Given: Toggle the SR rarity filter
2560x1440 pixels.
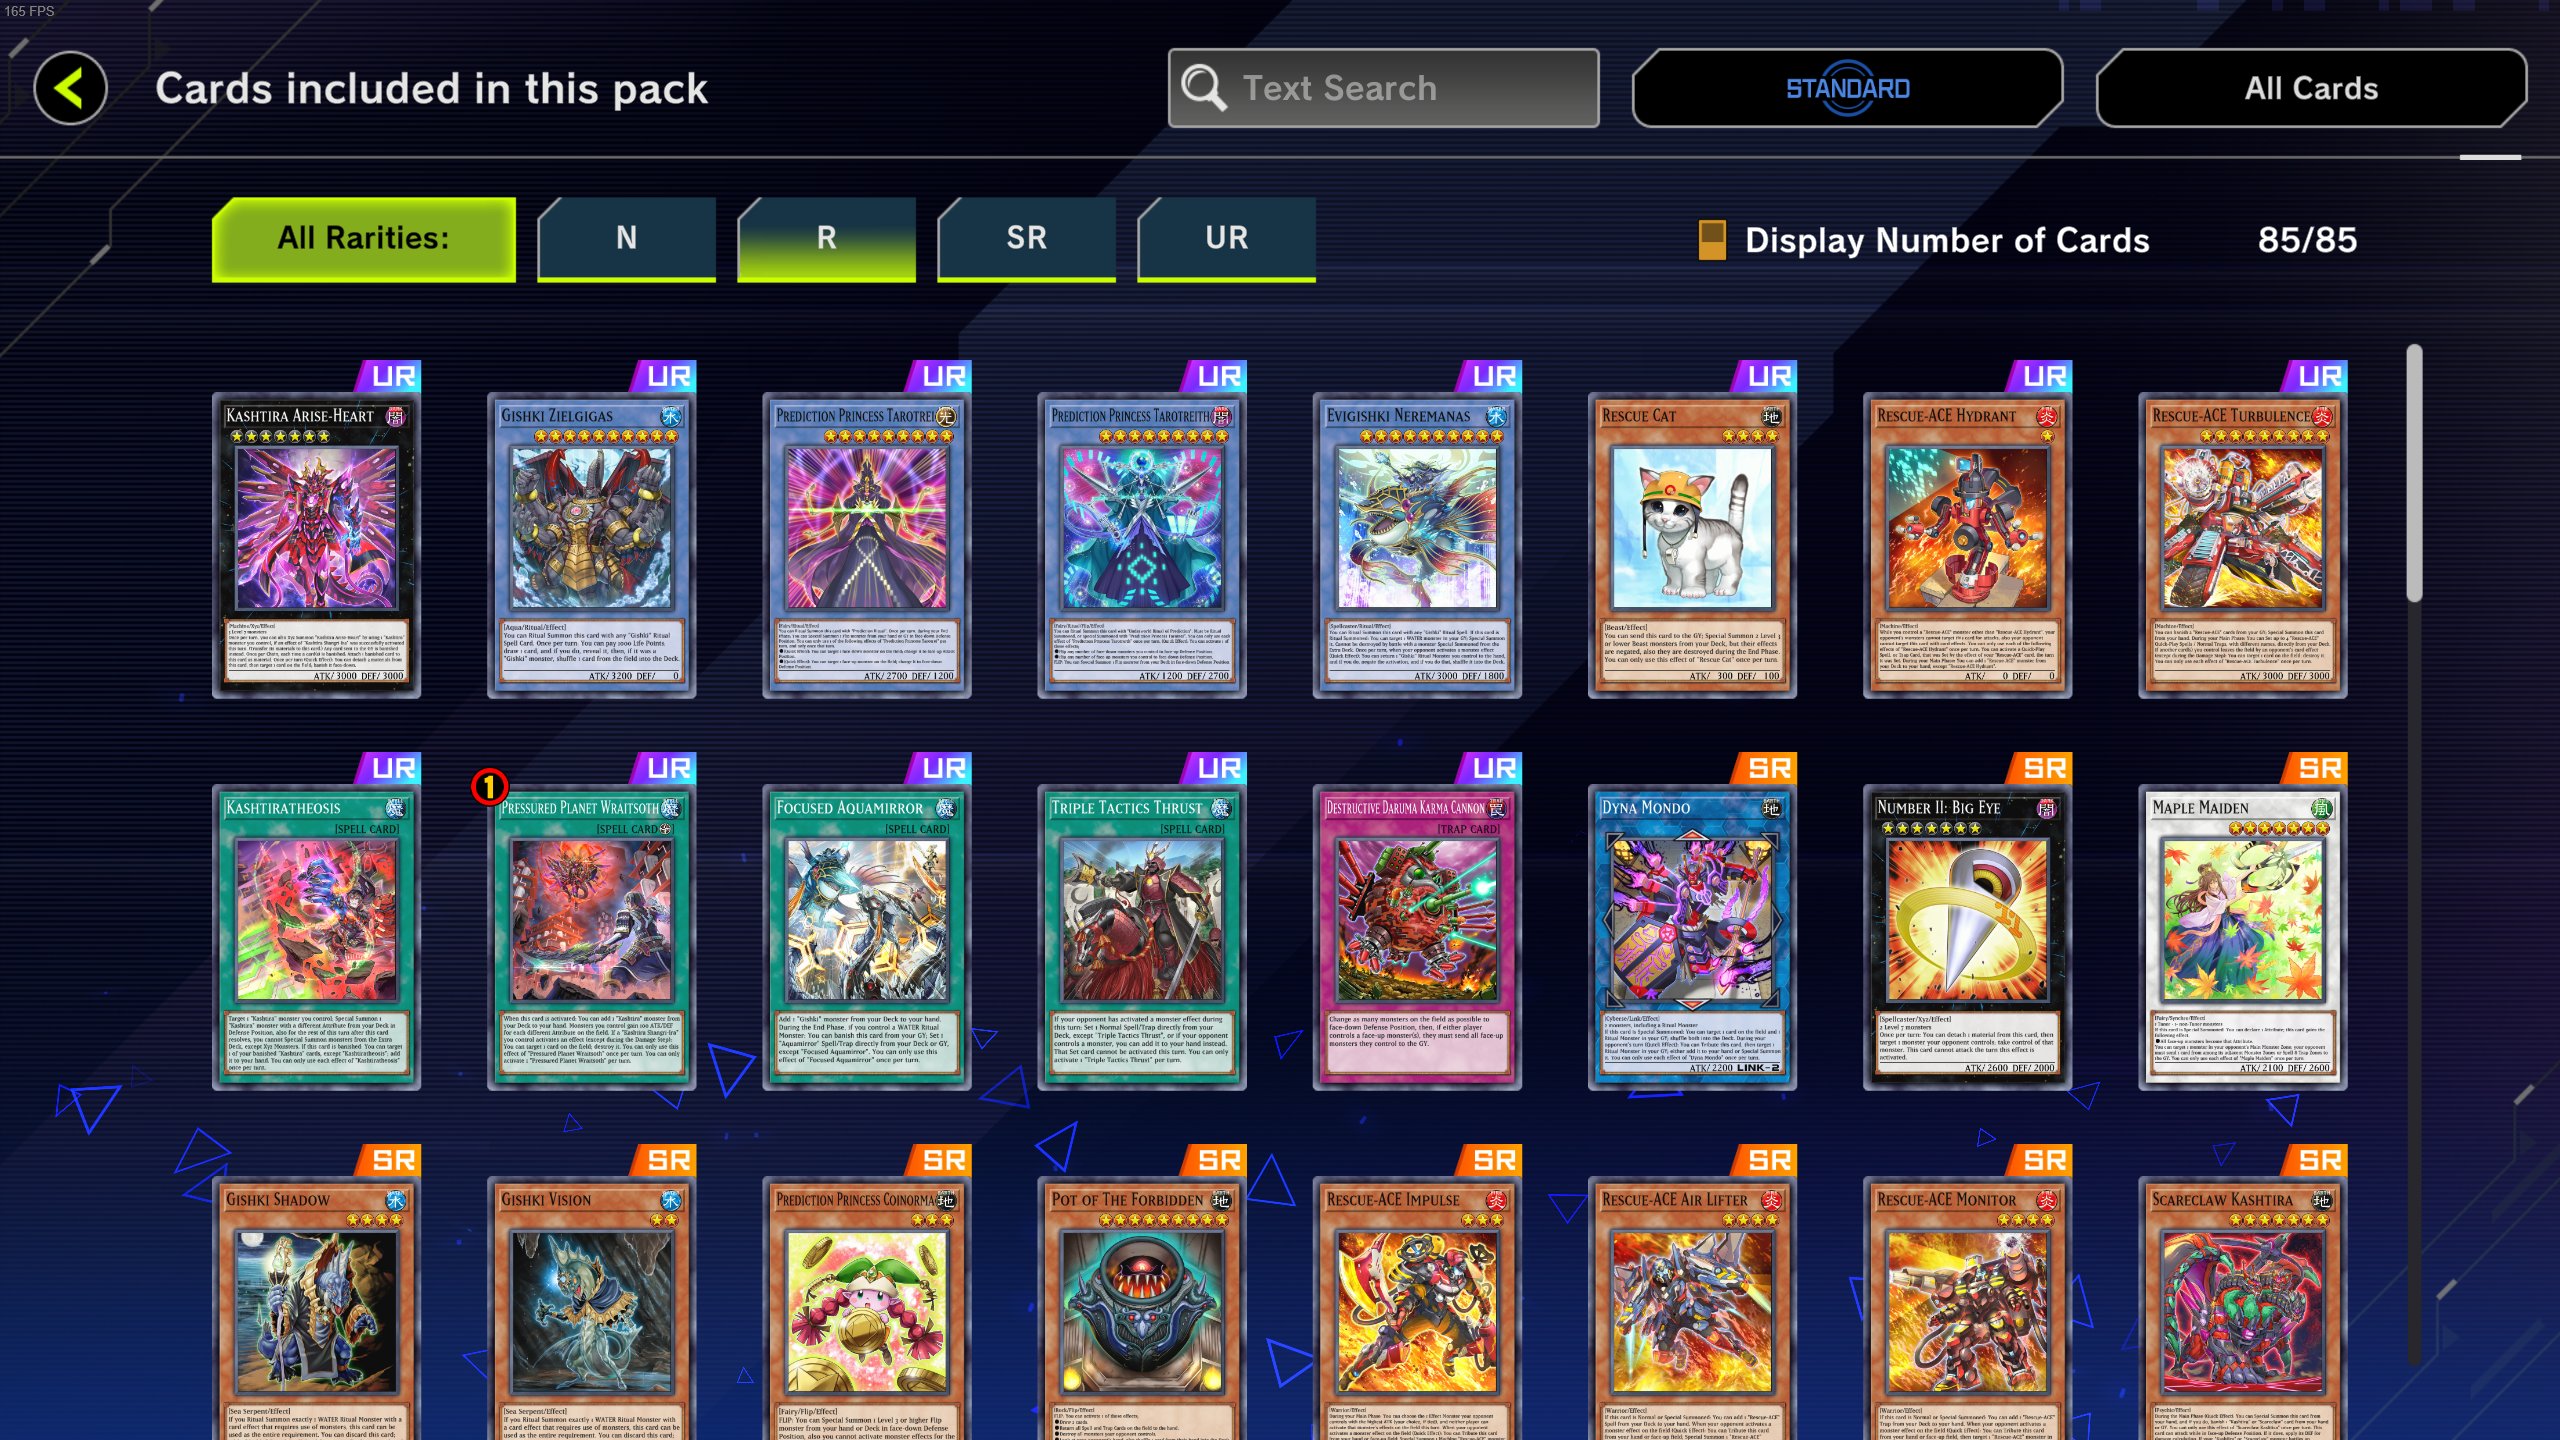Looking at the screenshot, I should [1027, 239].
